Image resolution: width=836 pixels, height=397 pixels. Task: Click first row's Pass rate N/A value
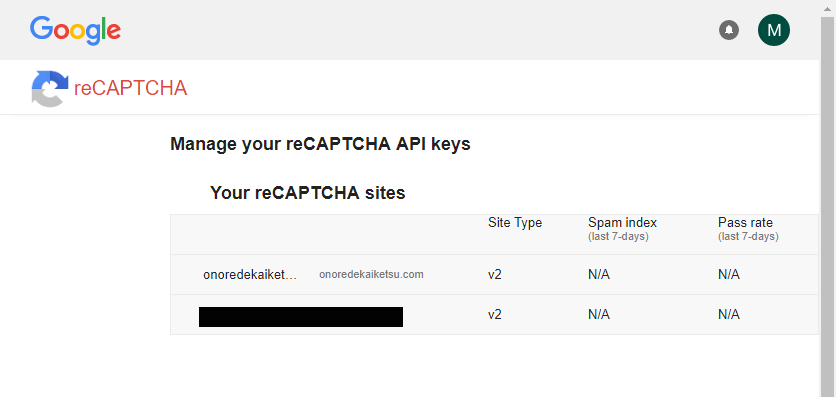(x=729, y=275)
